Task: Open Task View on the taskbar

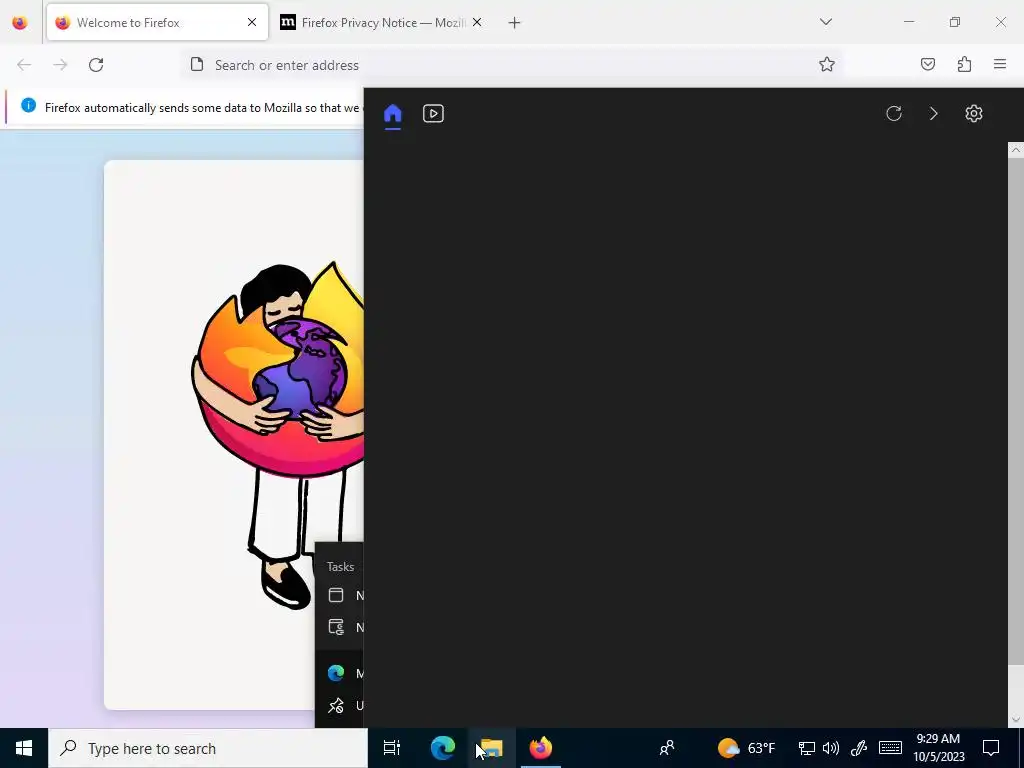Action: pyautogui.click(x=392, y=748)
